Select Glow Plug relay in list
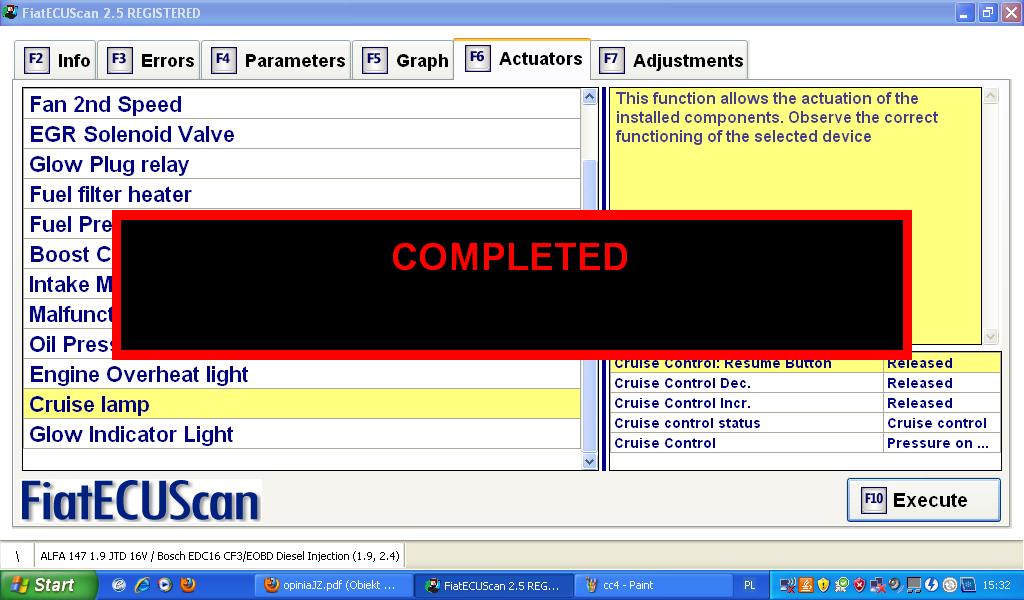 [x=302, y=165]
